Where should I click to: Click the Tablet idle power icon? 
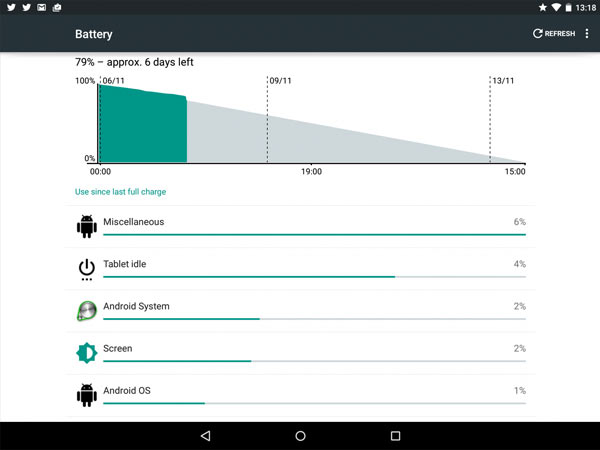pyautogui.click(x=87, y=268)
